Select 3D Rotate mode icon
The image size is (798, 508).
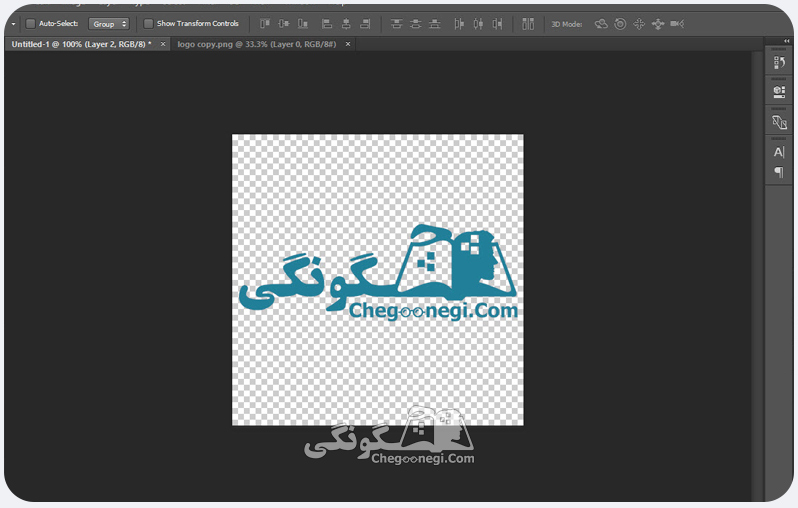pyautogui.click(x=601, y=23)
